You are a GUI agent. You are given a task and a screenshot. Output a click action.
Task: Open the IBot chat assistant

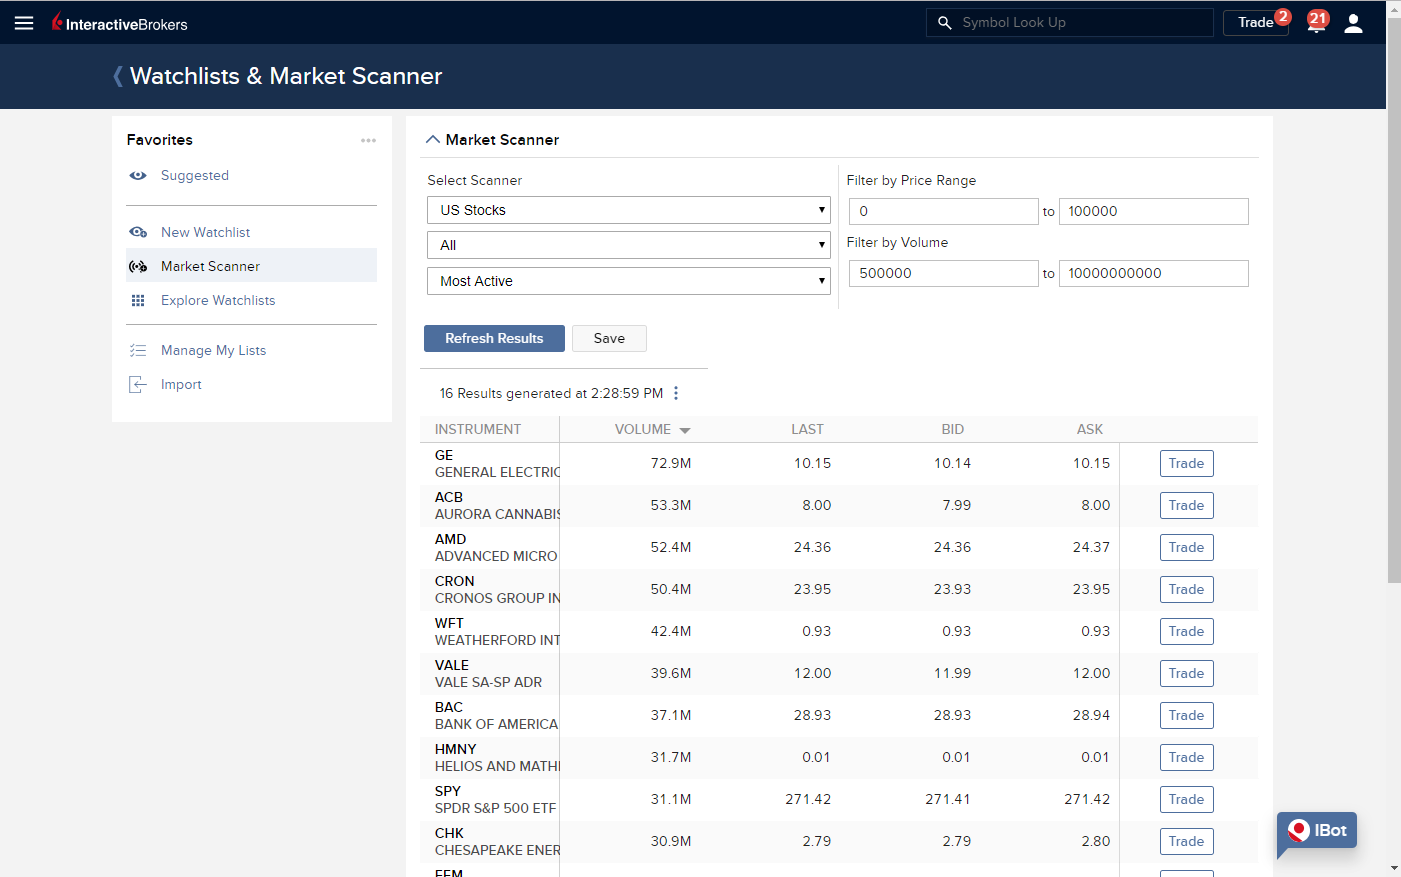(x=1317, y=832)
